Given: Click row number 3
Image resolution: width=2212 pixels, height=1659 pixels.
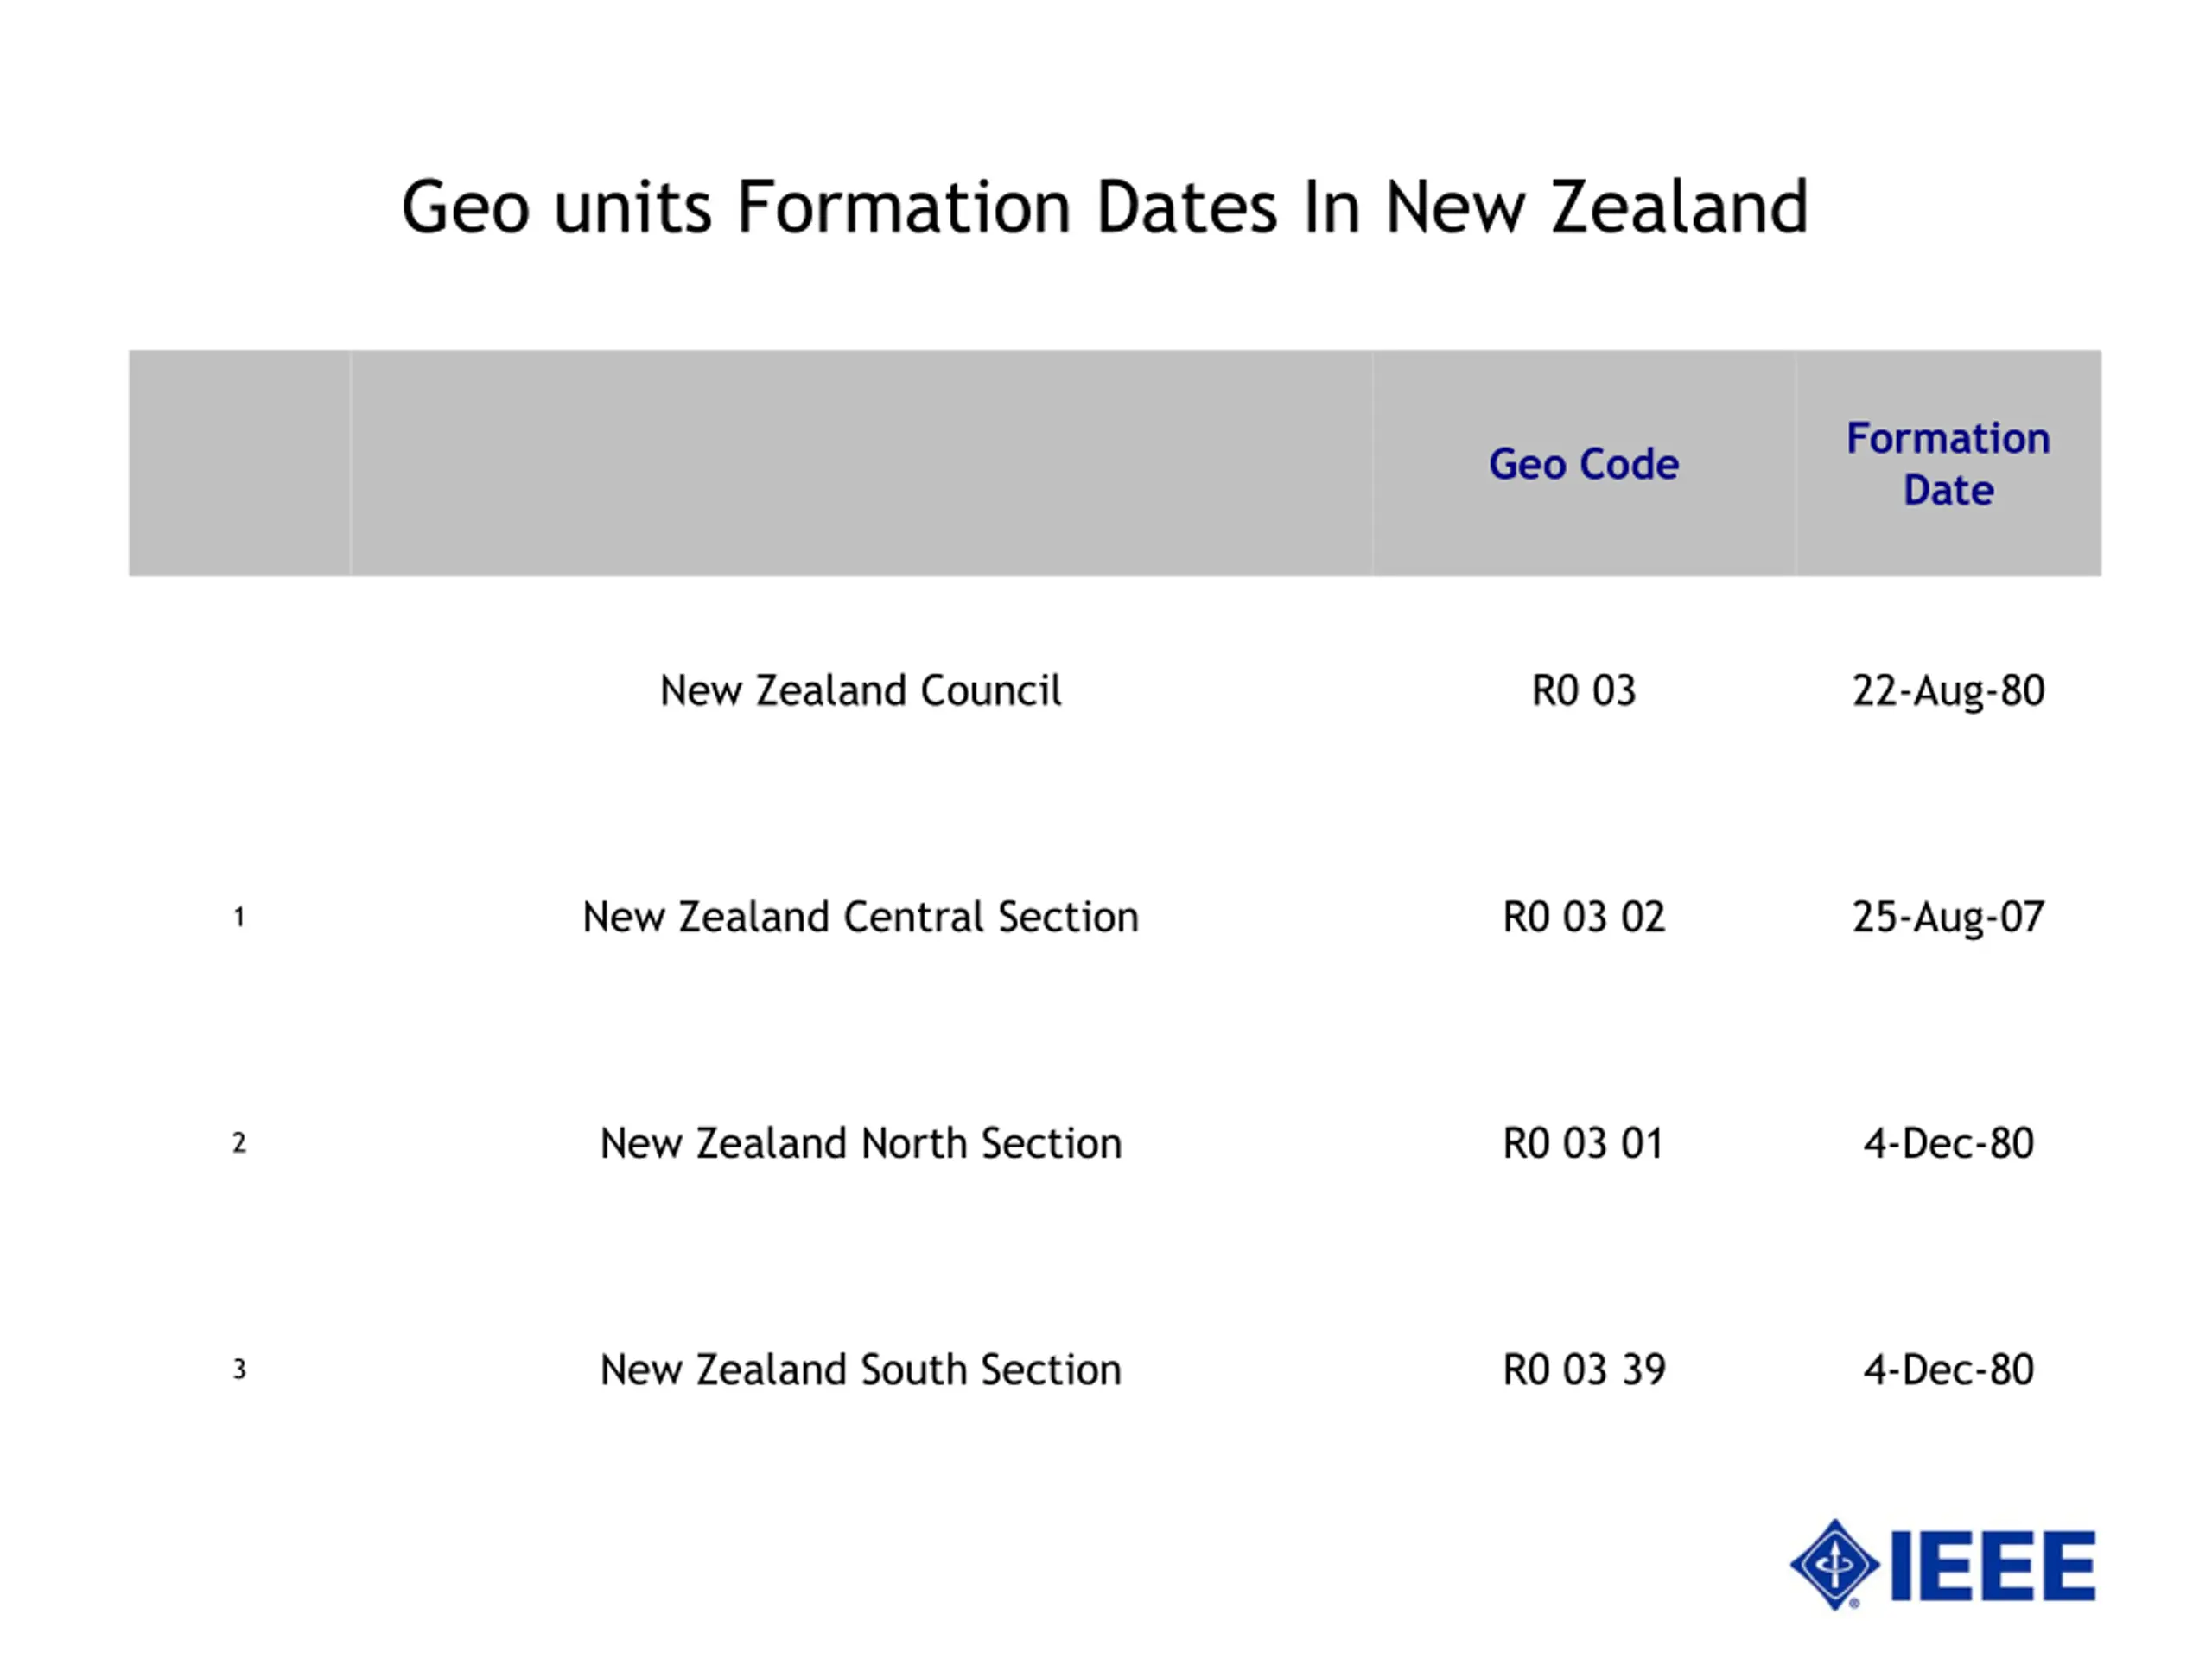Looking at the screenshot, I should click(x=239, y=1370).
